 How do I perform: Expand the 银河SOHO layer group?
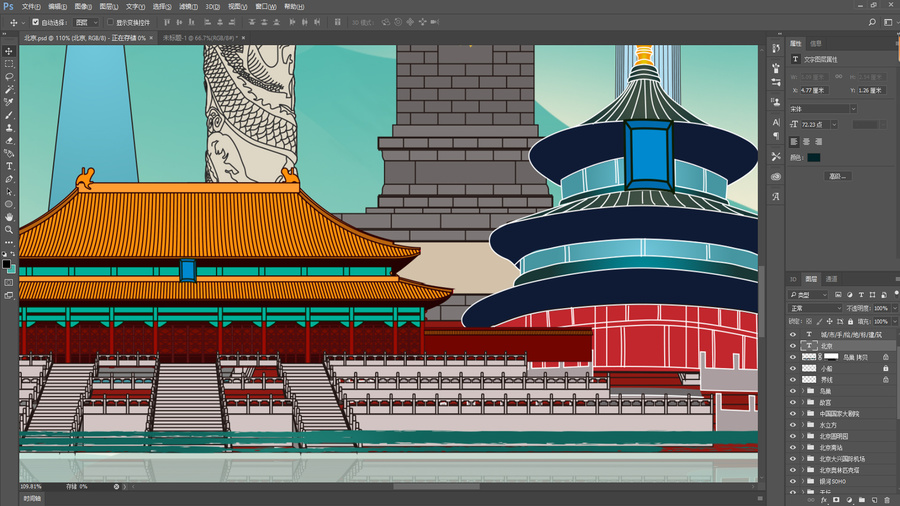tap(803, 481)
